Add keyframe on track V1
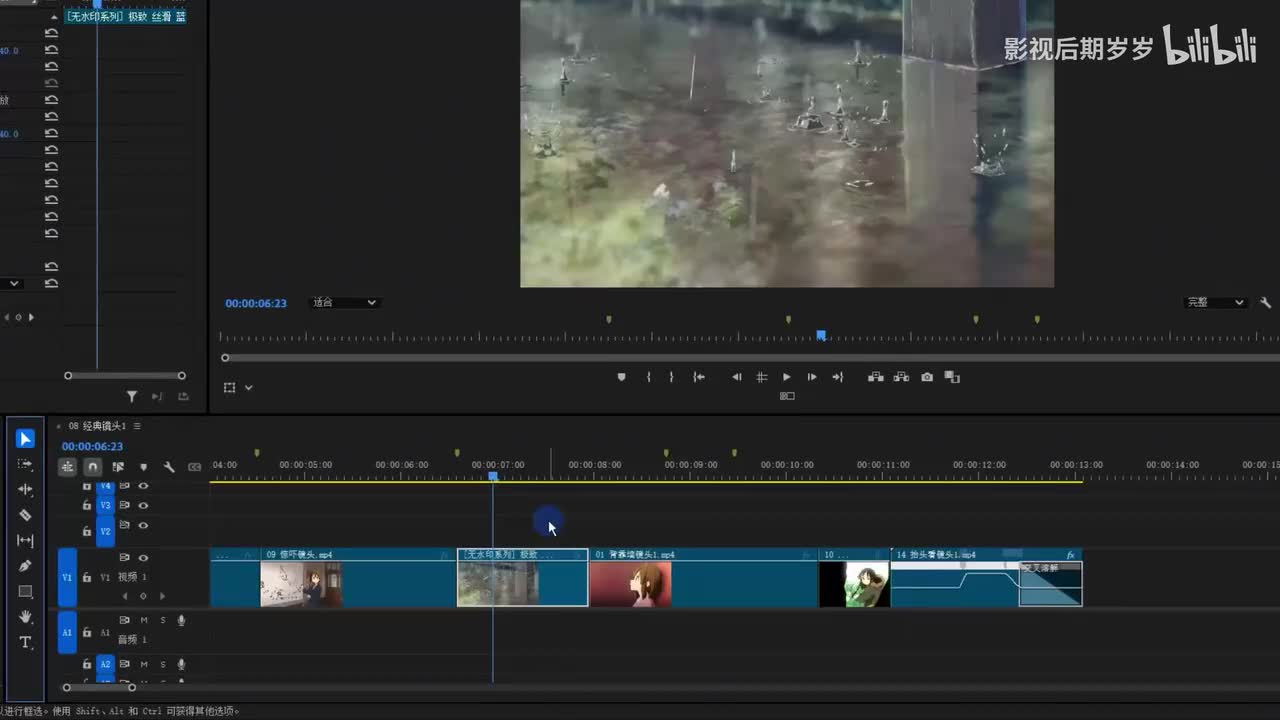 click(143, 596)
